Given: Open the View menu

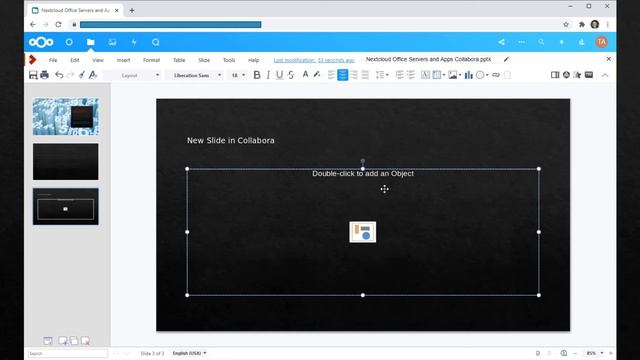Looking at the screenshot, I should 98,60.
